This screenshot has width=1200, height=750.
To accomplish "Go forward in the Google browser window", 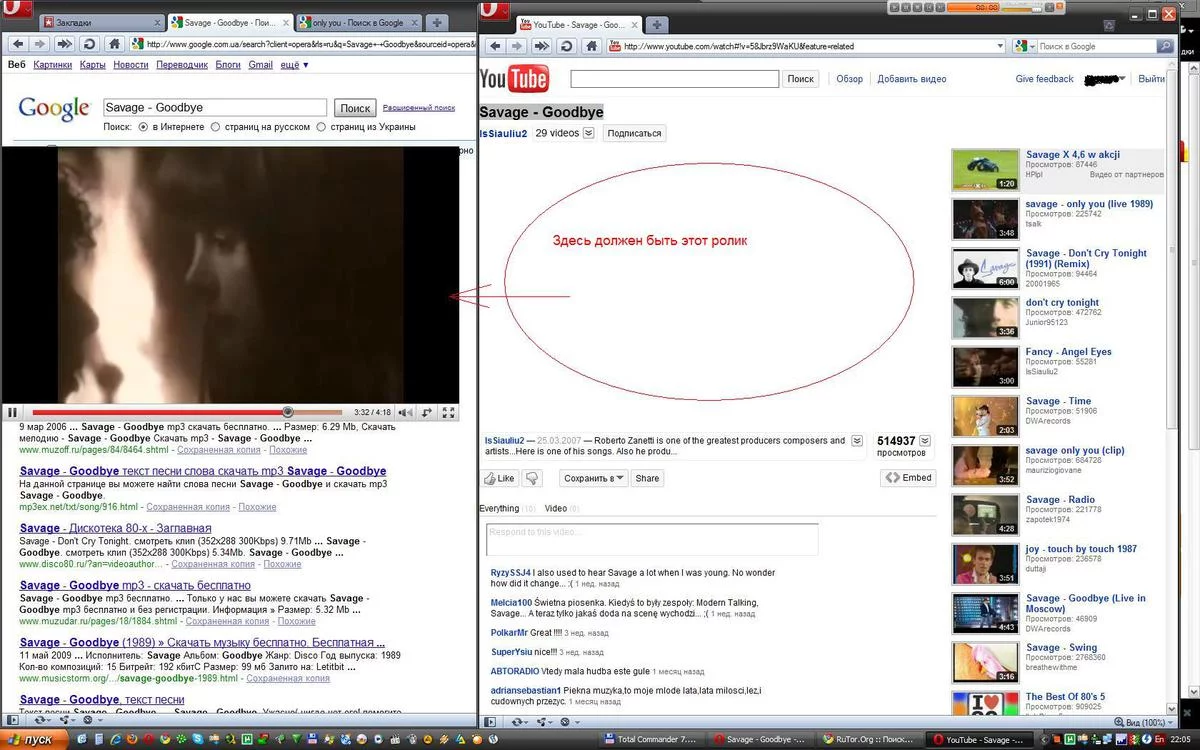I will pos(41,44).
